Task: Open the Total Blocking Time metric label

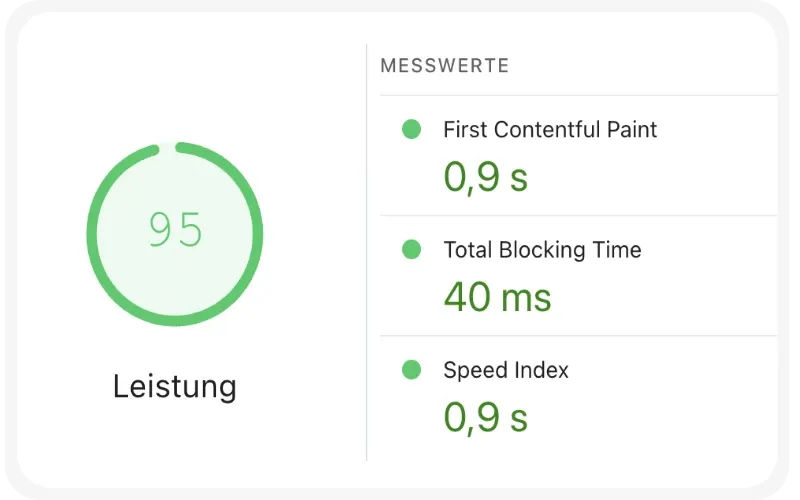Action: [x=542, y=249]
